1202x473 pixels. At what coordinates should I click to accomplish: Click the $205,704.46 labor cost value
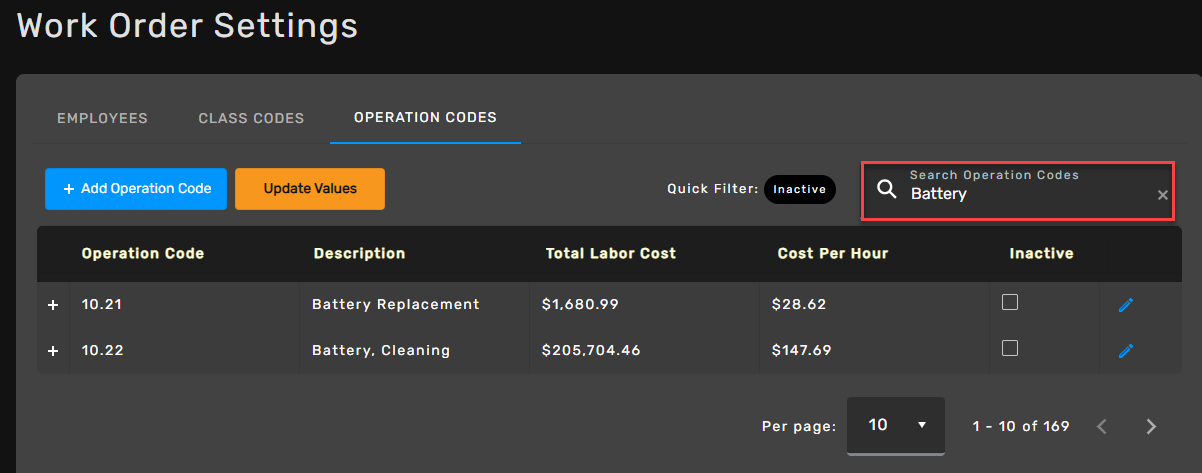(591, 350)
